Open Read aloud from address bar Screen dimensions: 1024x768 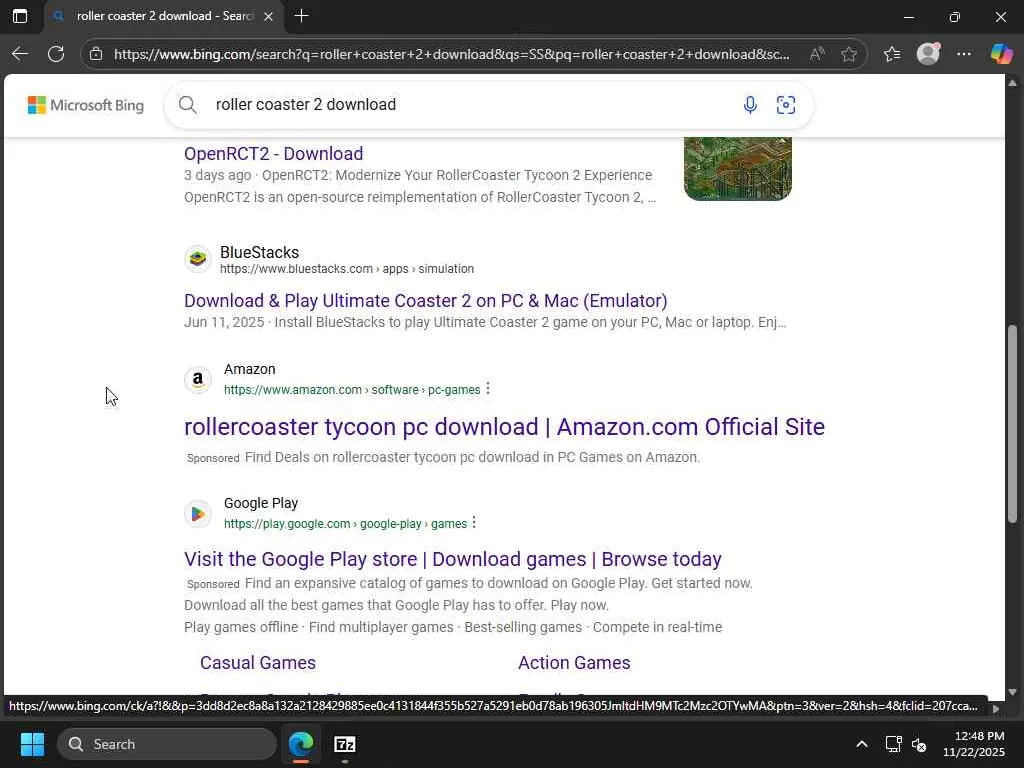tap(816, 54)
